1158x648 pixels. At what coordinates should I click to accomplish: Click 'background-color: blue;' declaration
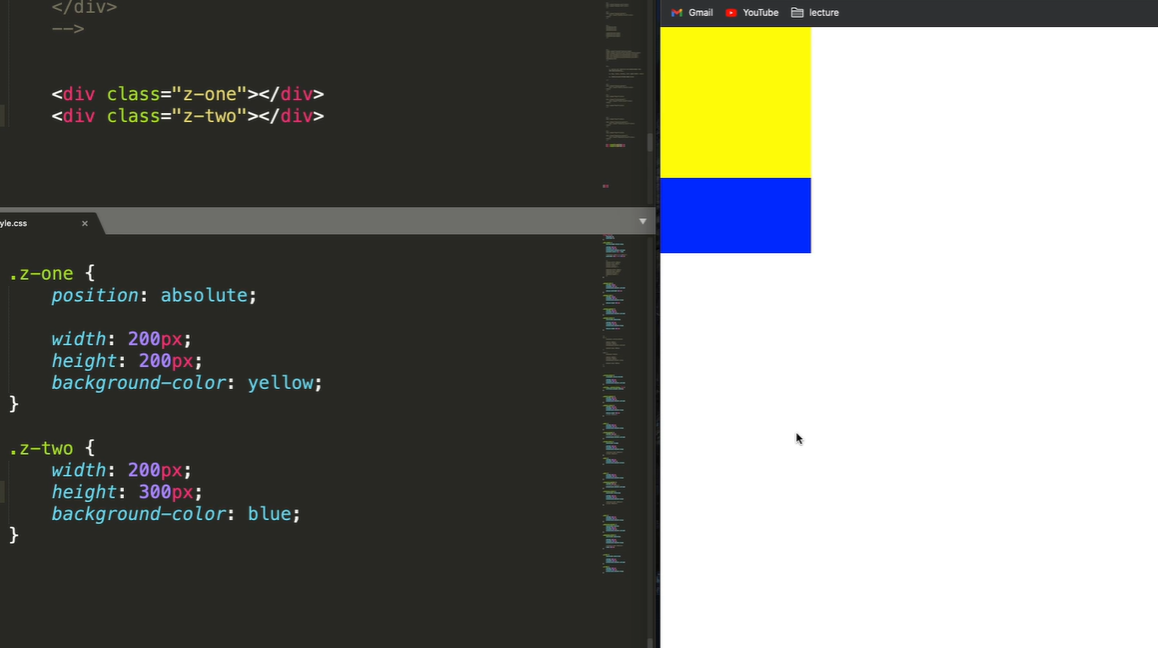click(x=176, y=514)
